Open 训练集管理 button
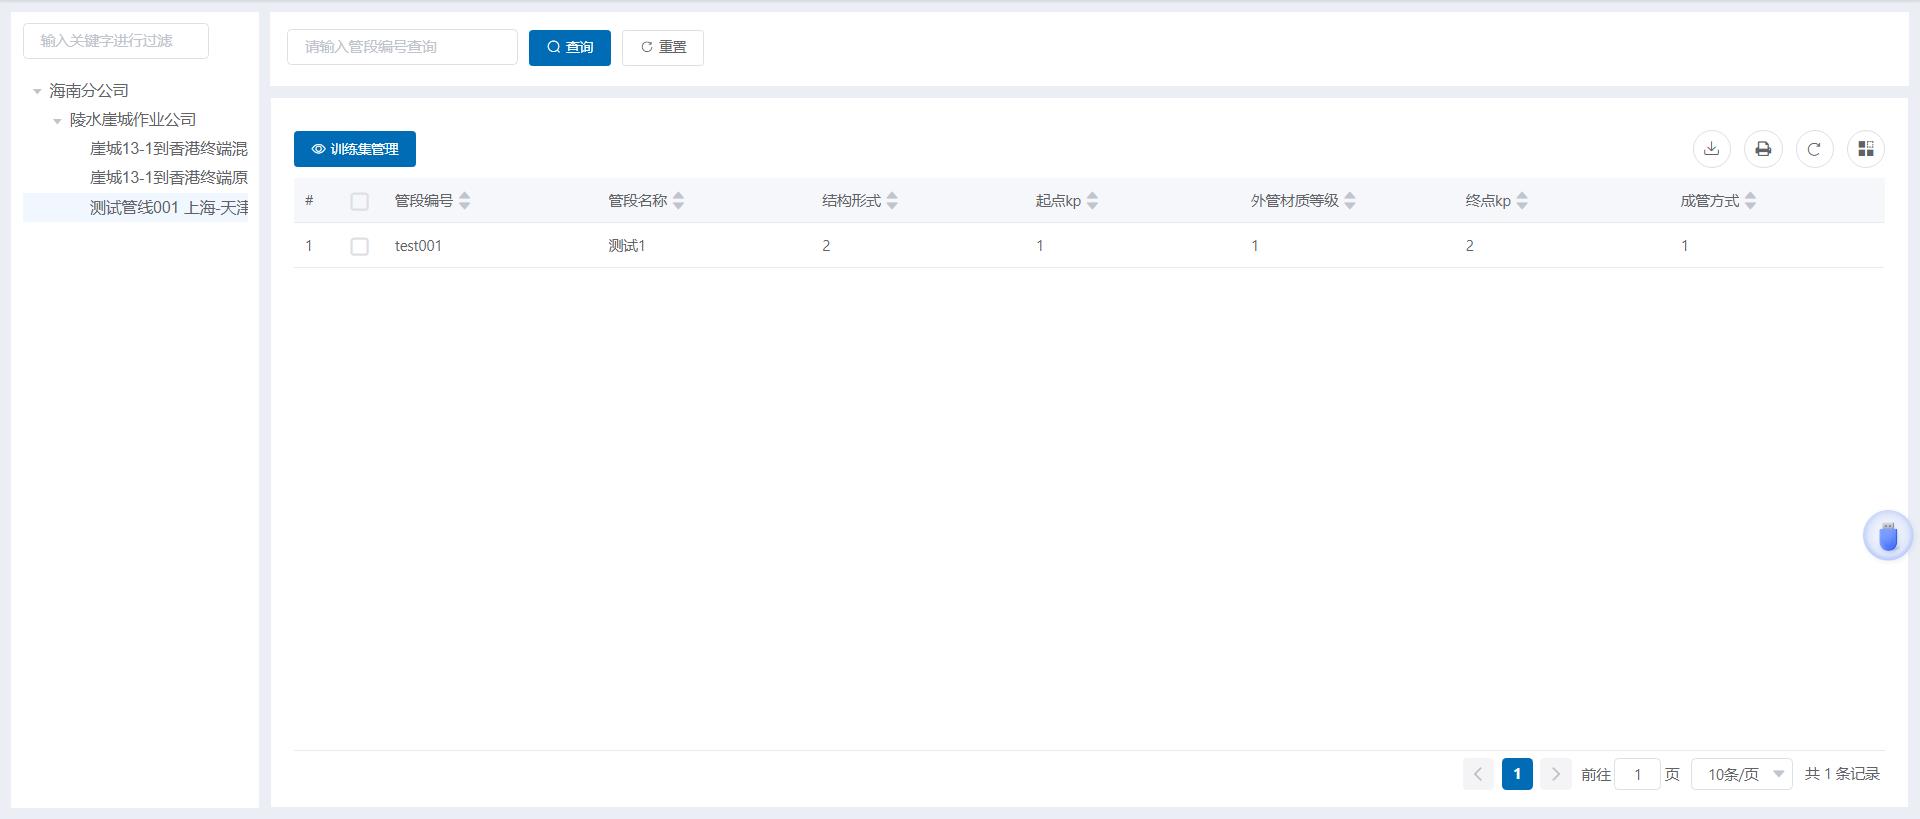The width and height of the screenshot is (1920, 819). click(x=355, y=149)
